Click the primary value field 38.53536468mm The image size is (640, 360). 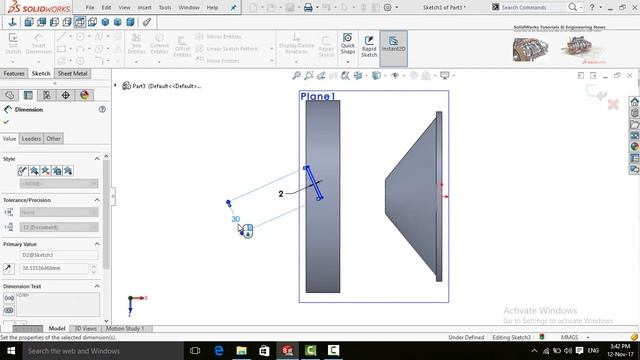pos(54,268)
